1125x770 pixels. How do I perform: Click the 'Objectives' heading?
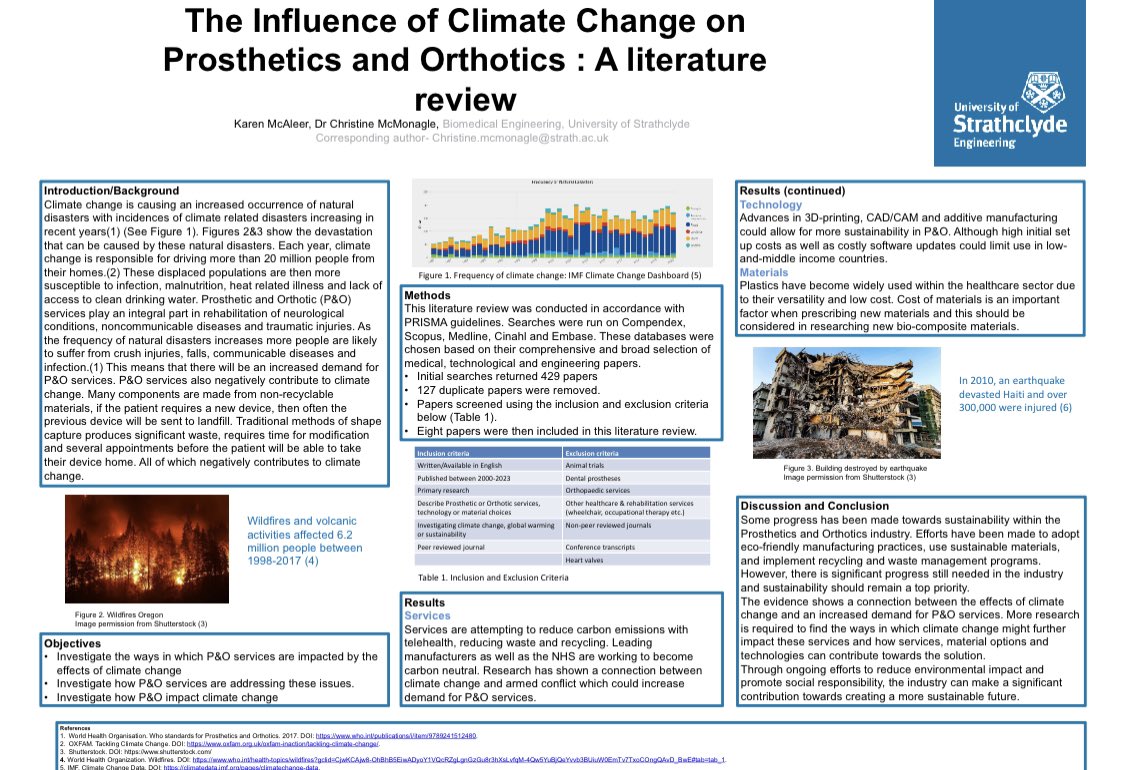72,644
